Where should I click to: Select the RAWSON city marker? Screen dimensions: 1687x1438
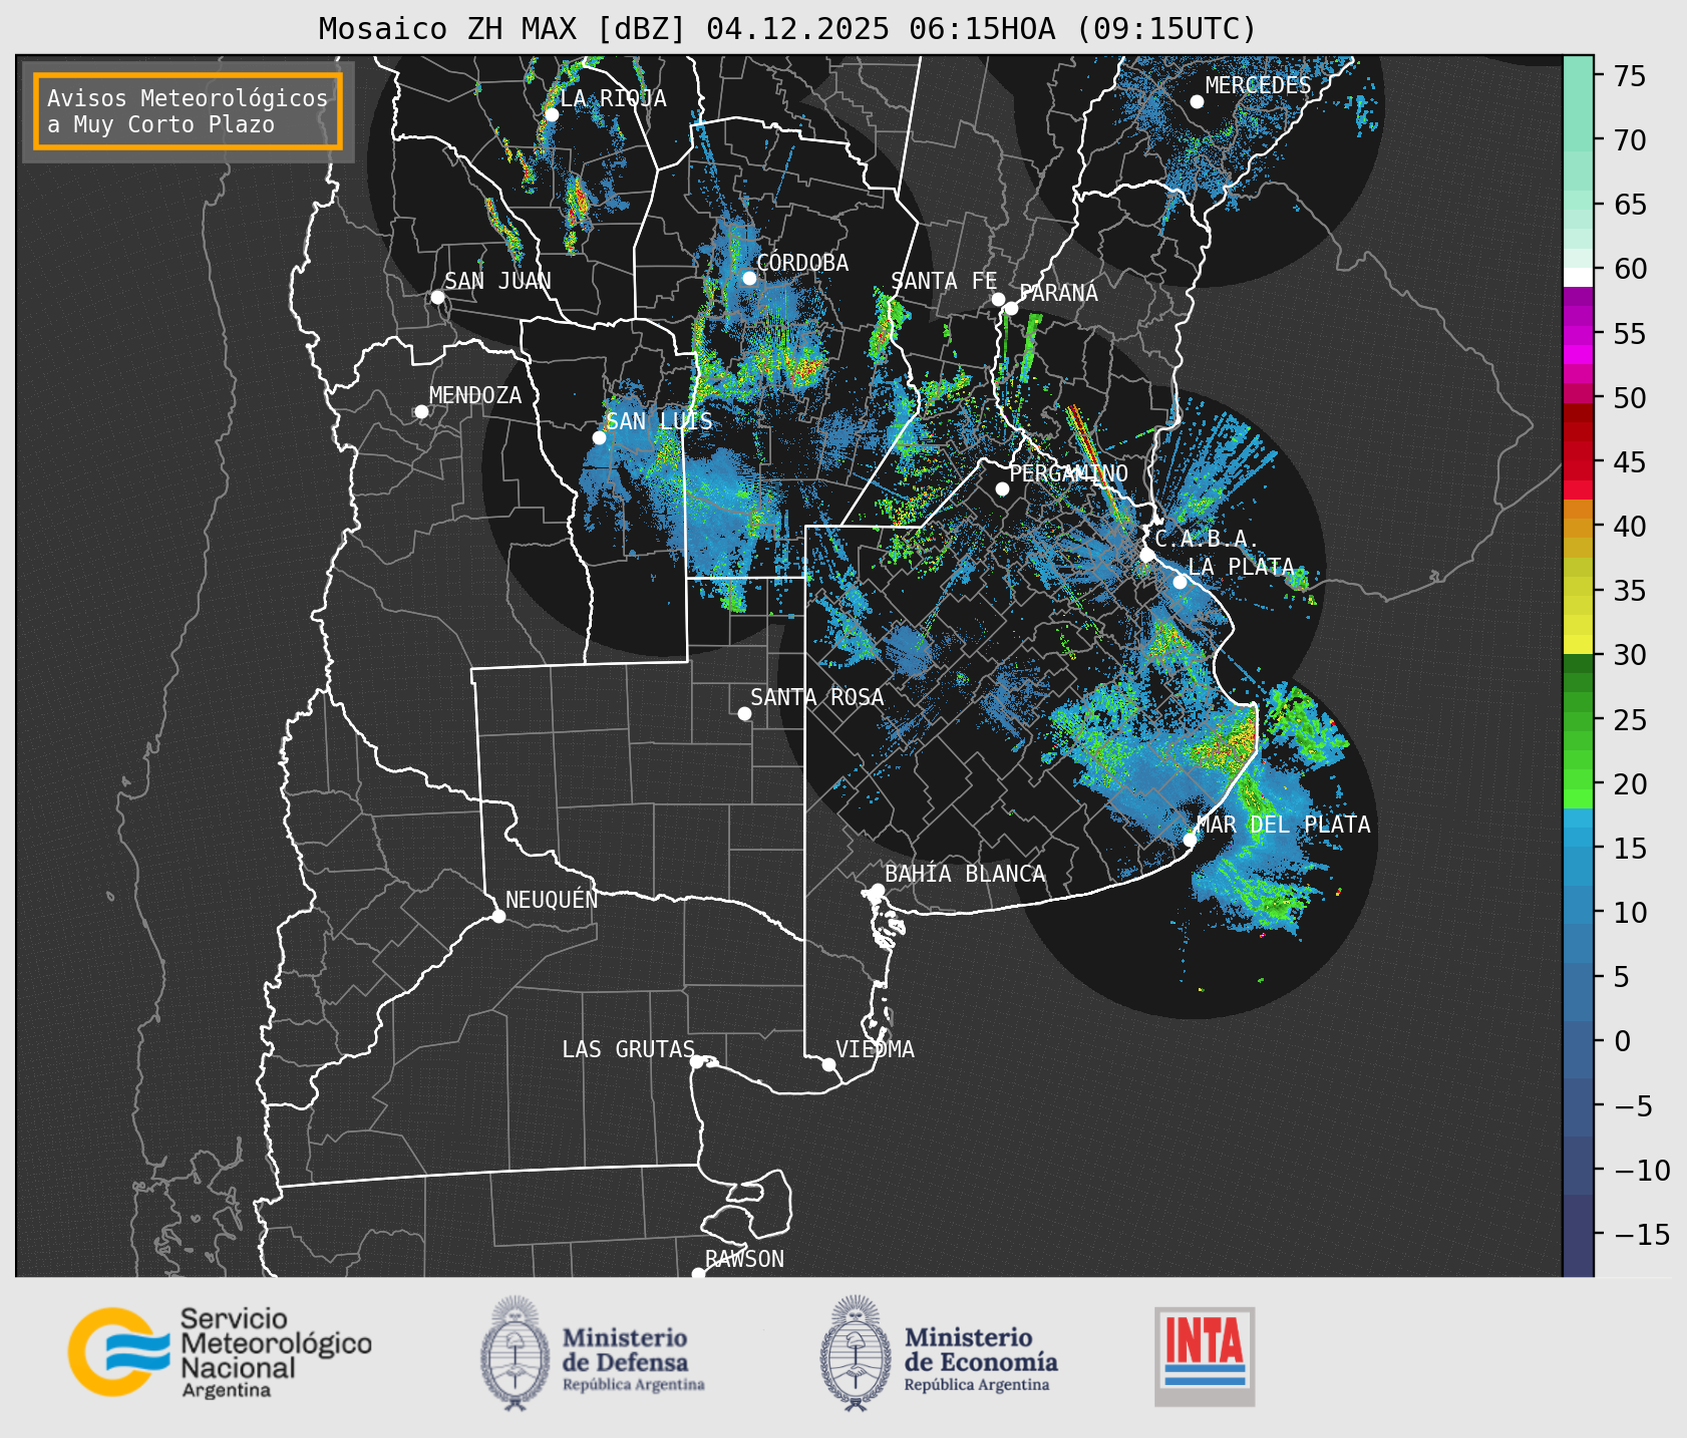tap(698, 1274)
